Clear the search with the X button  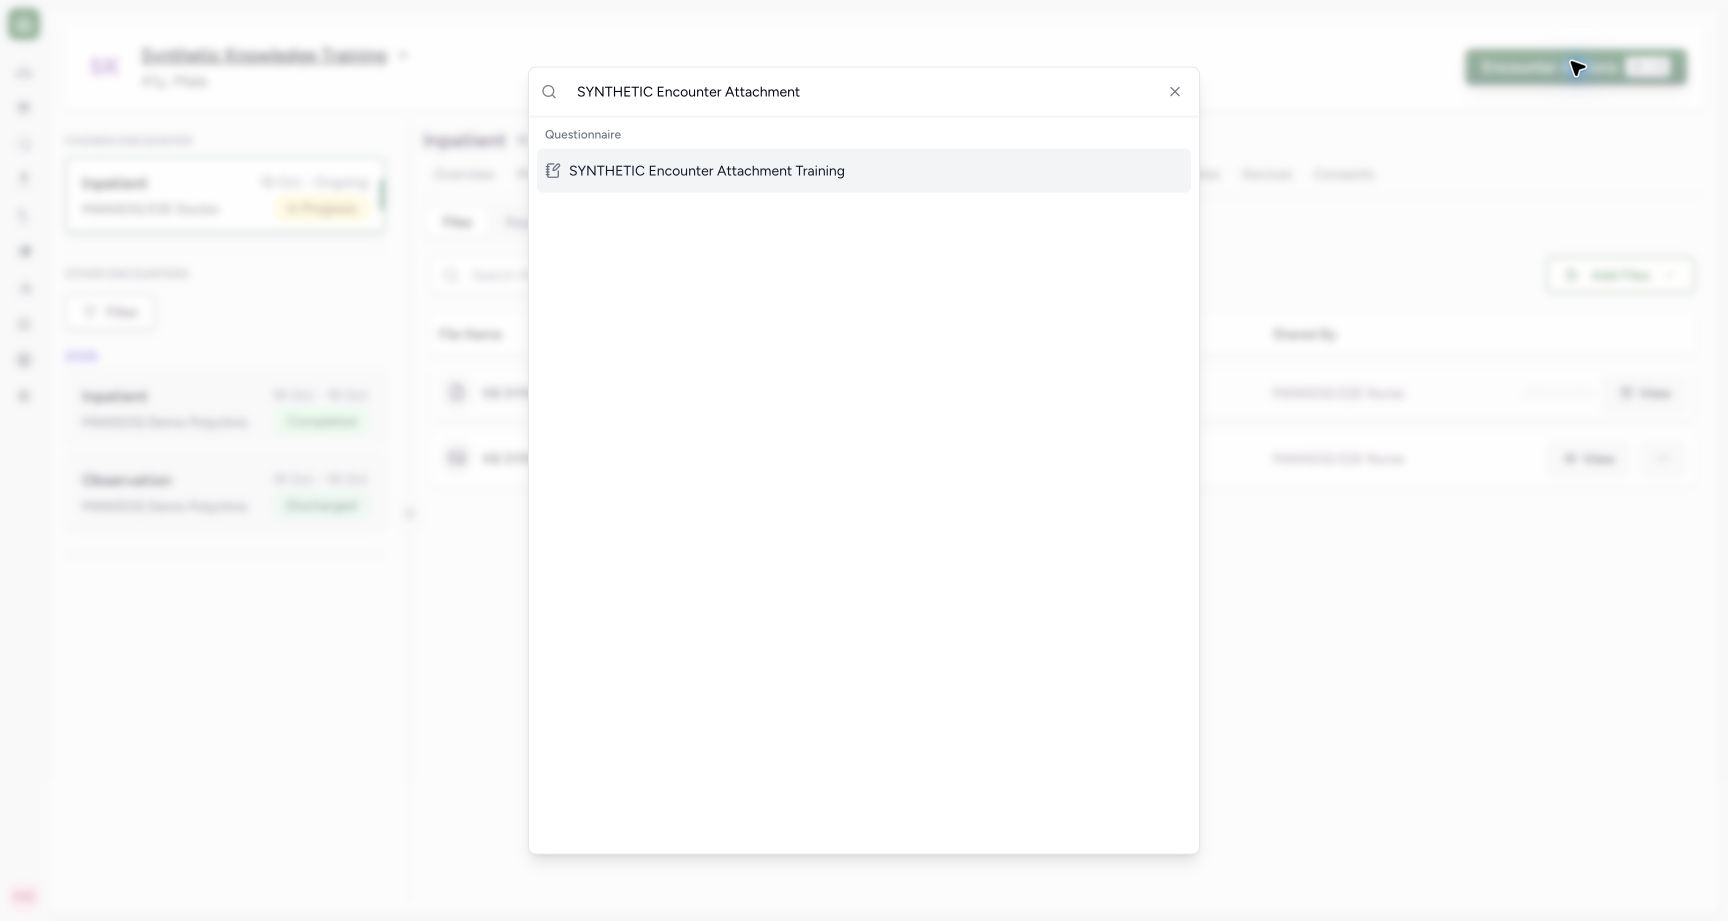click(1175, 92)
